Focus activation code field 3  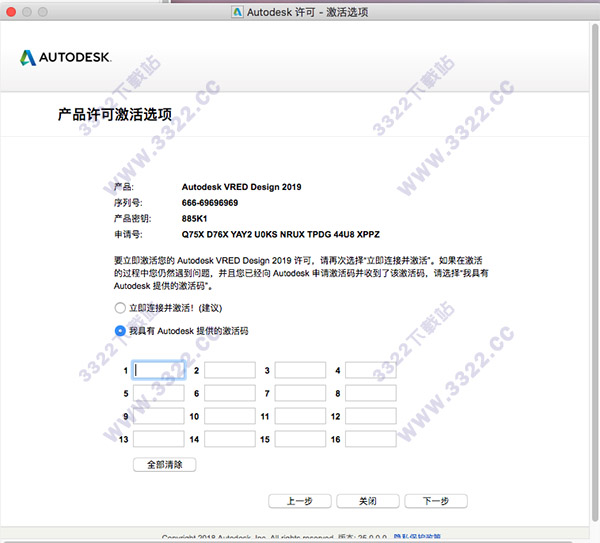pos(300,370)
